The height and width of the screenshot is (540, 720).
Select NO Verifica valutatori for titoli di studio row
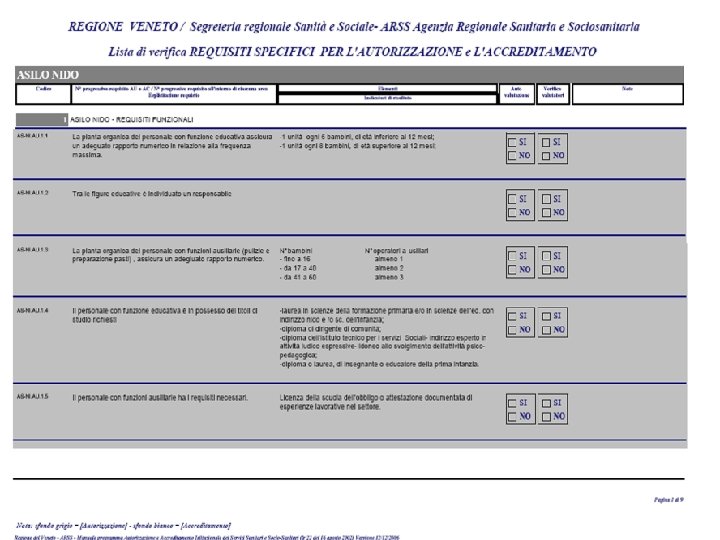546,330
